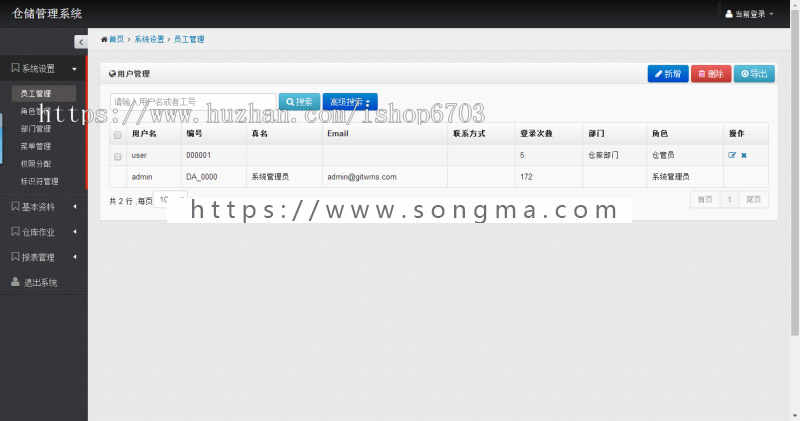The width and height of the screenshot is (800, 421).
Task: Toggle the select-all checkbox in table header
Action: pos(117,135)
